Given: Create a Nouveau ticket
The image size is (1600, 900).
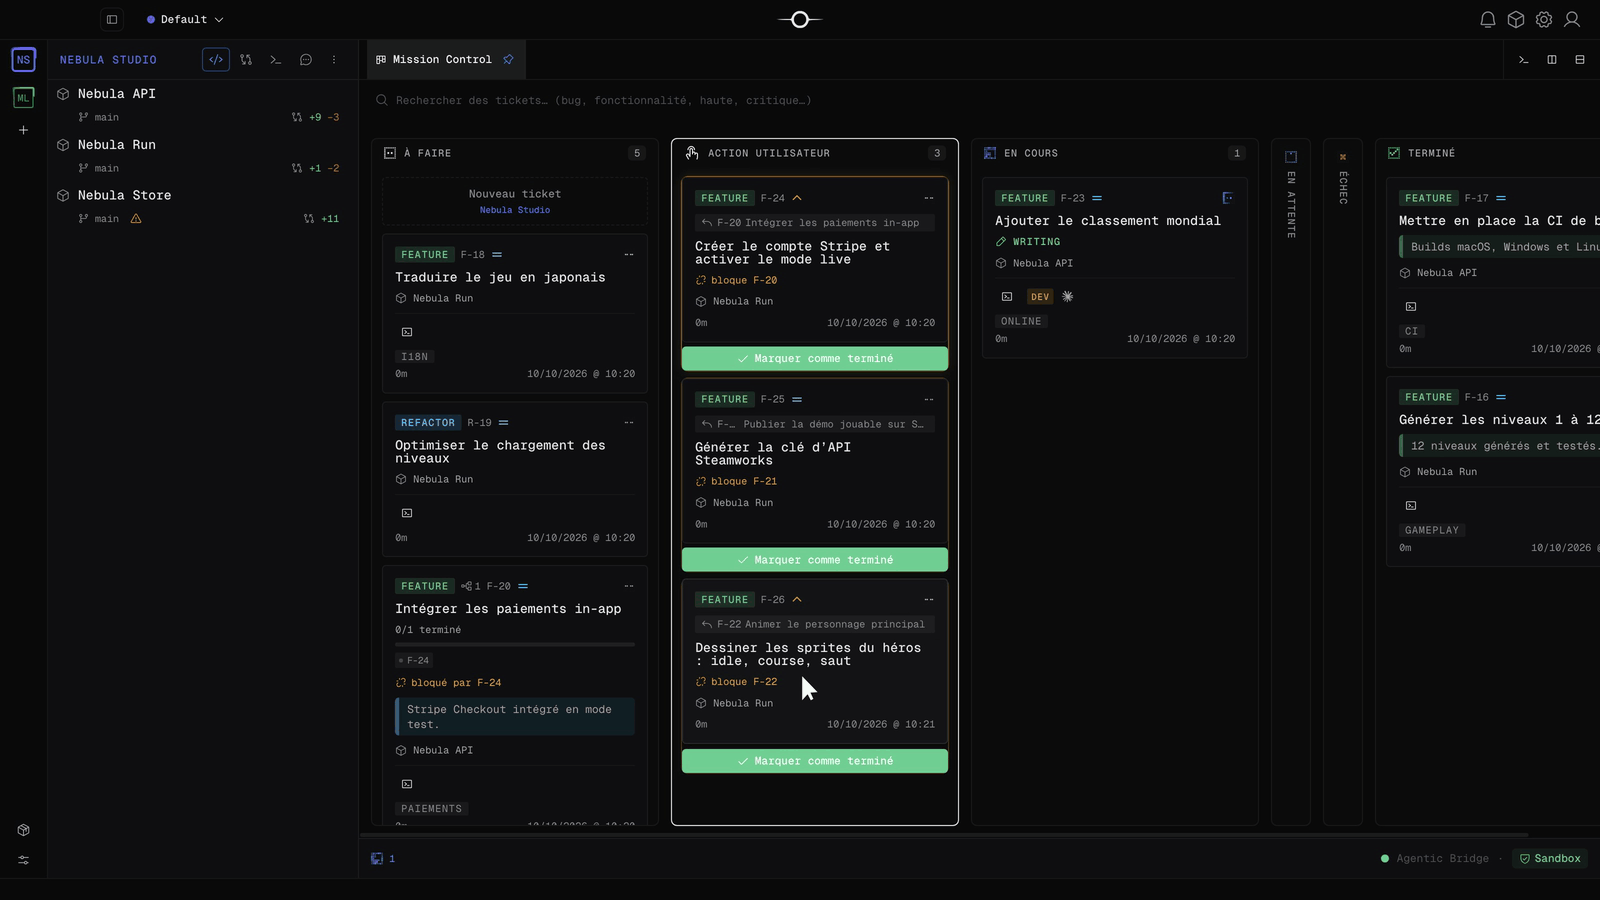Looking at the screenshot, I should coord(515,201).
